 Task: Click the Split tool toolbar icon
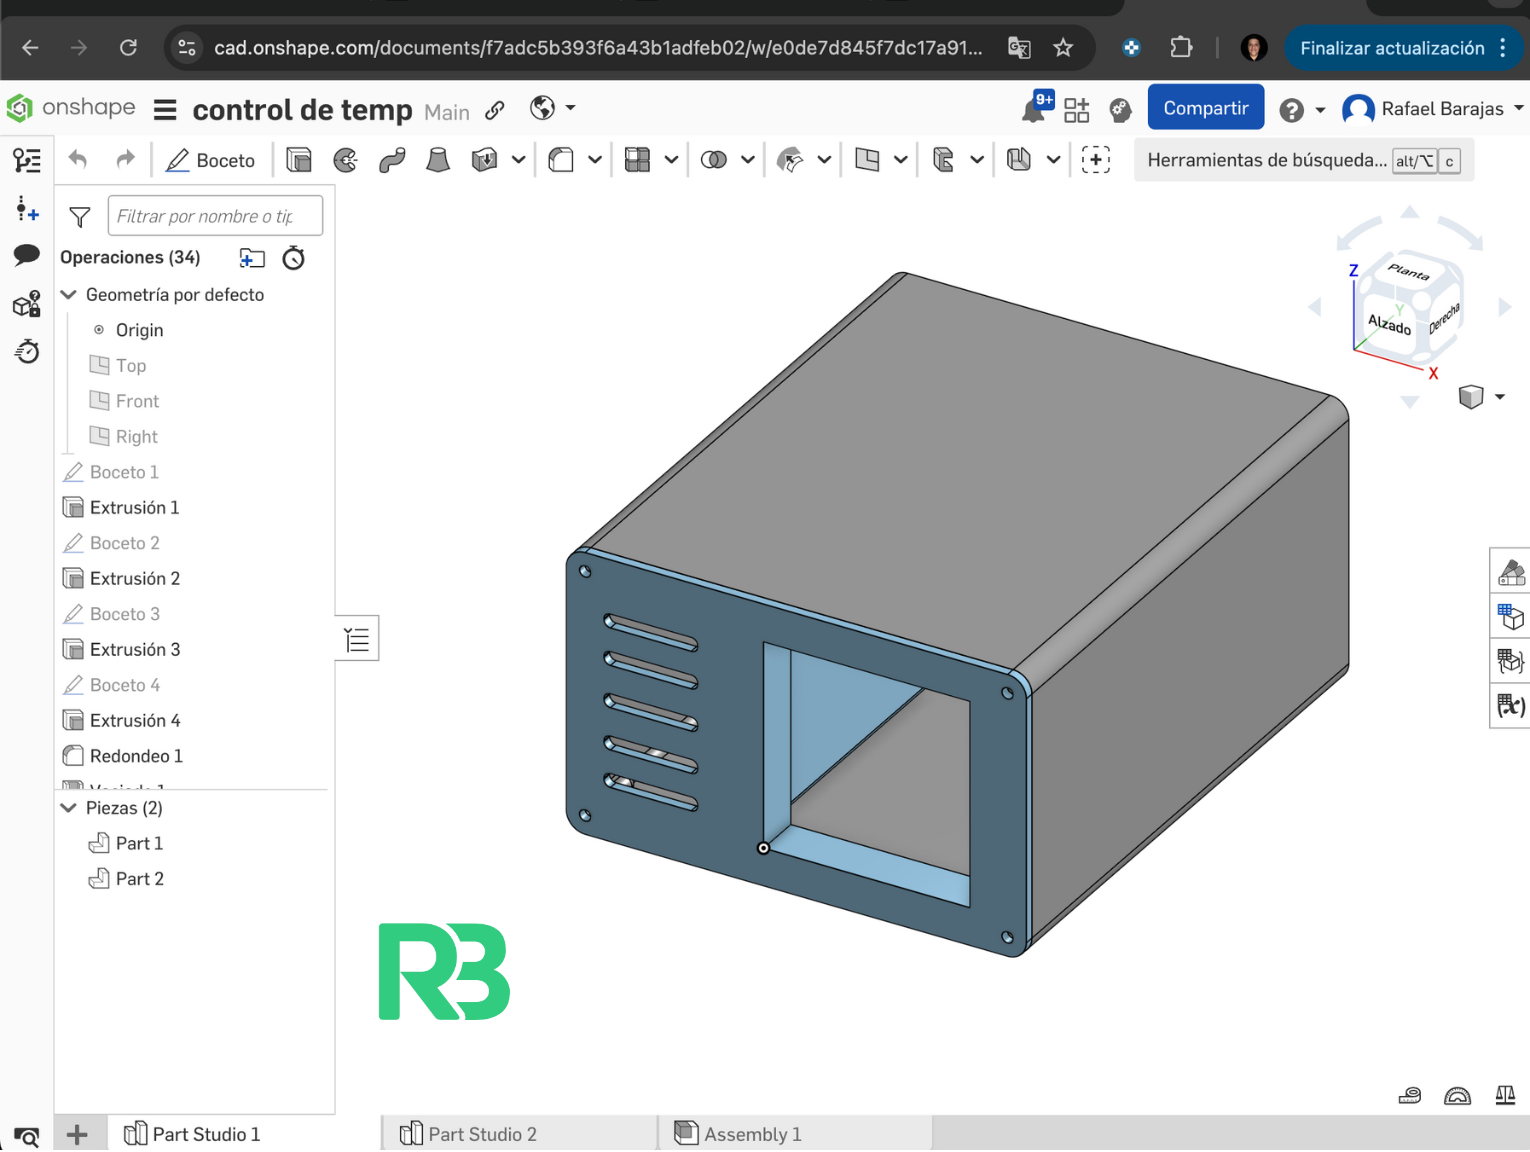click(x=790, y=160)
